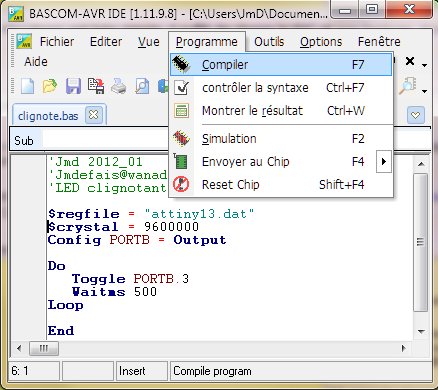
Task: Select Envoyer au Chip entry
Action: click(273, 162)
